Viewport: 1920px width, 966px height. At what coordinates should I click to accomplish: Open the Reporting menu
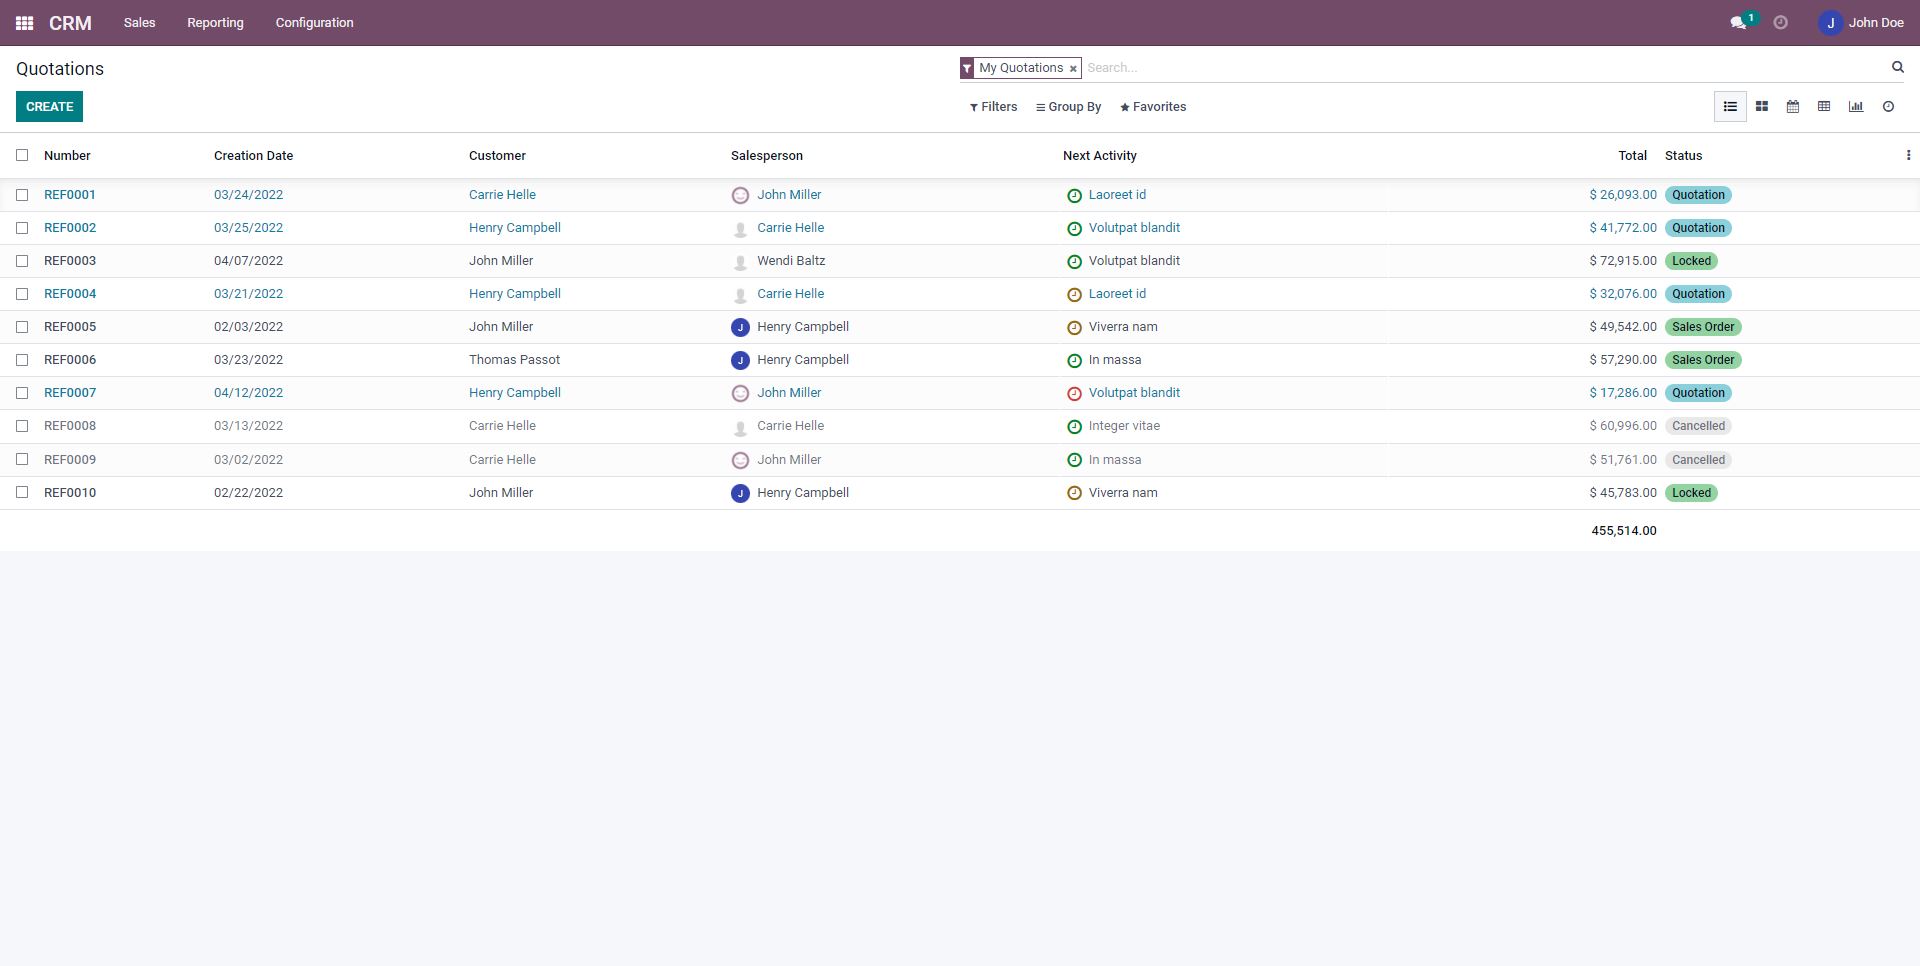tap(215, 23)
